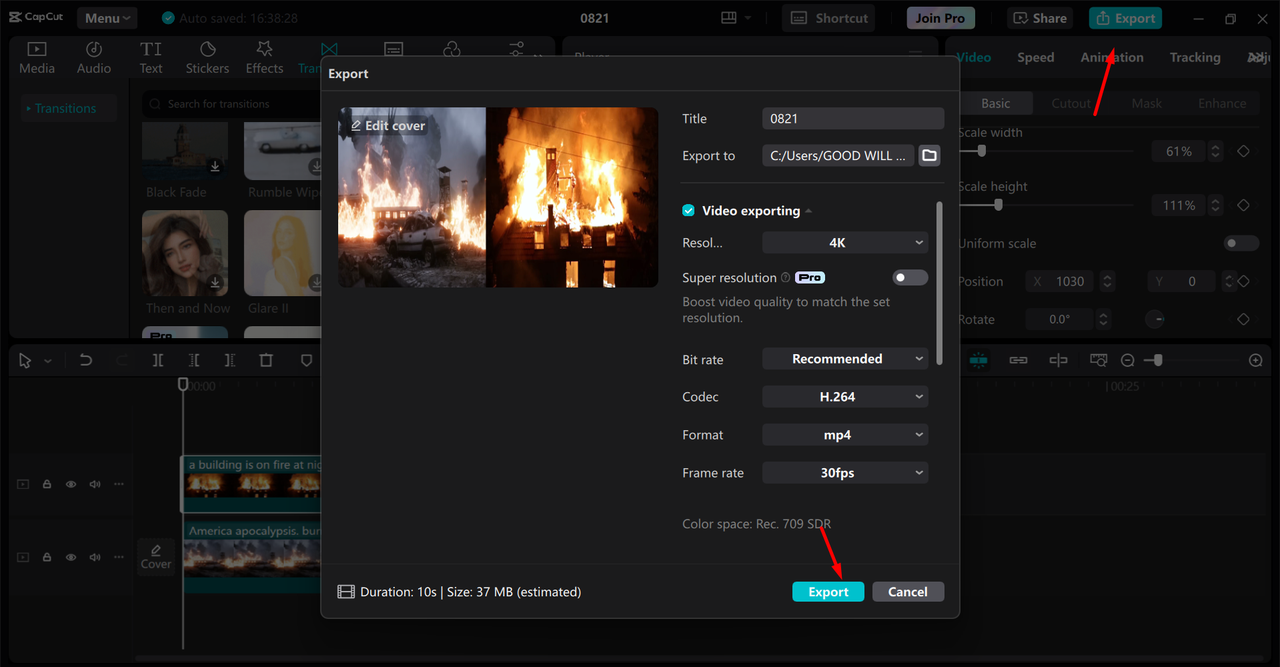Open more options for building fire track

tap(118, 484)
